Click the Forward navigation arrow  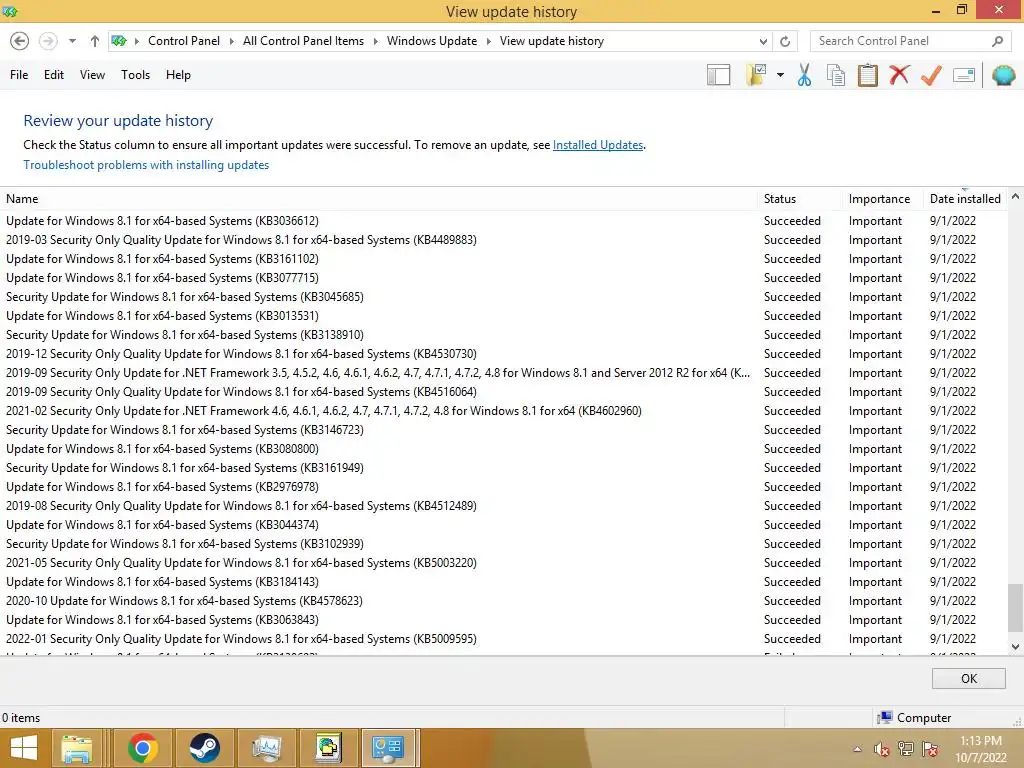pos(48,41)
